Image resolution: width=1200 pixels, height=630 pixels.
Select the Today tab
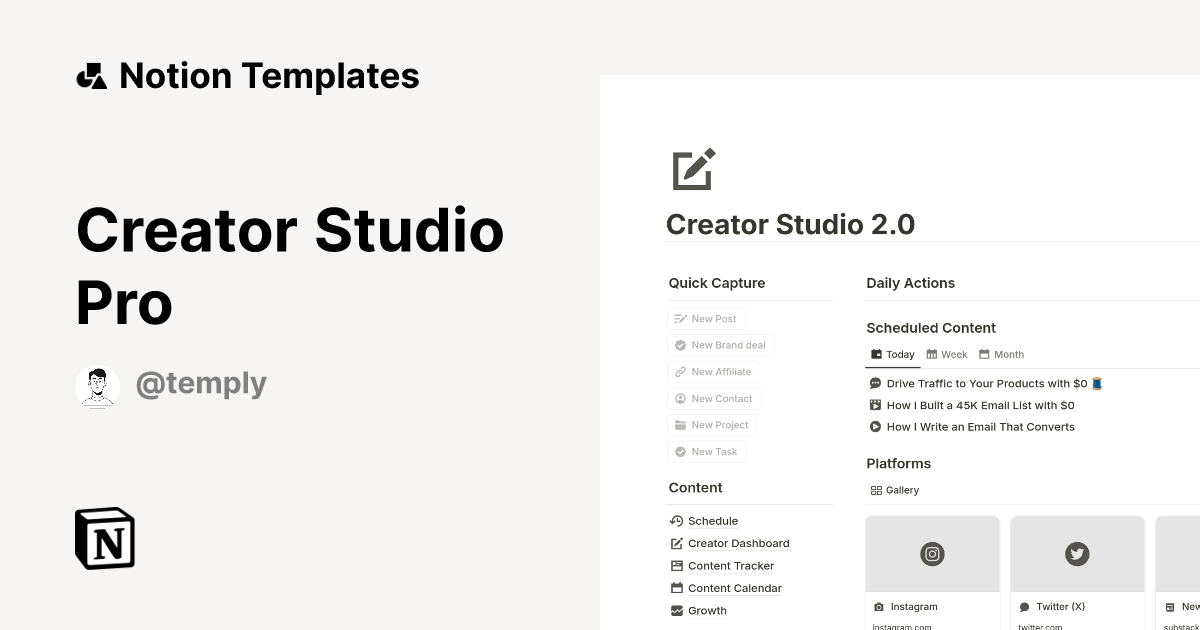click(x=892, y=354)
